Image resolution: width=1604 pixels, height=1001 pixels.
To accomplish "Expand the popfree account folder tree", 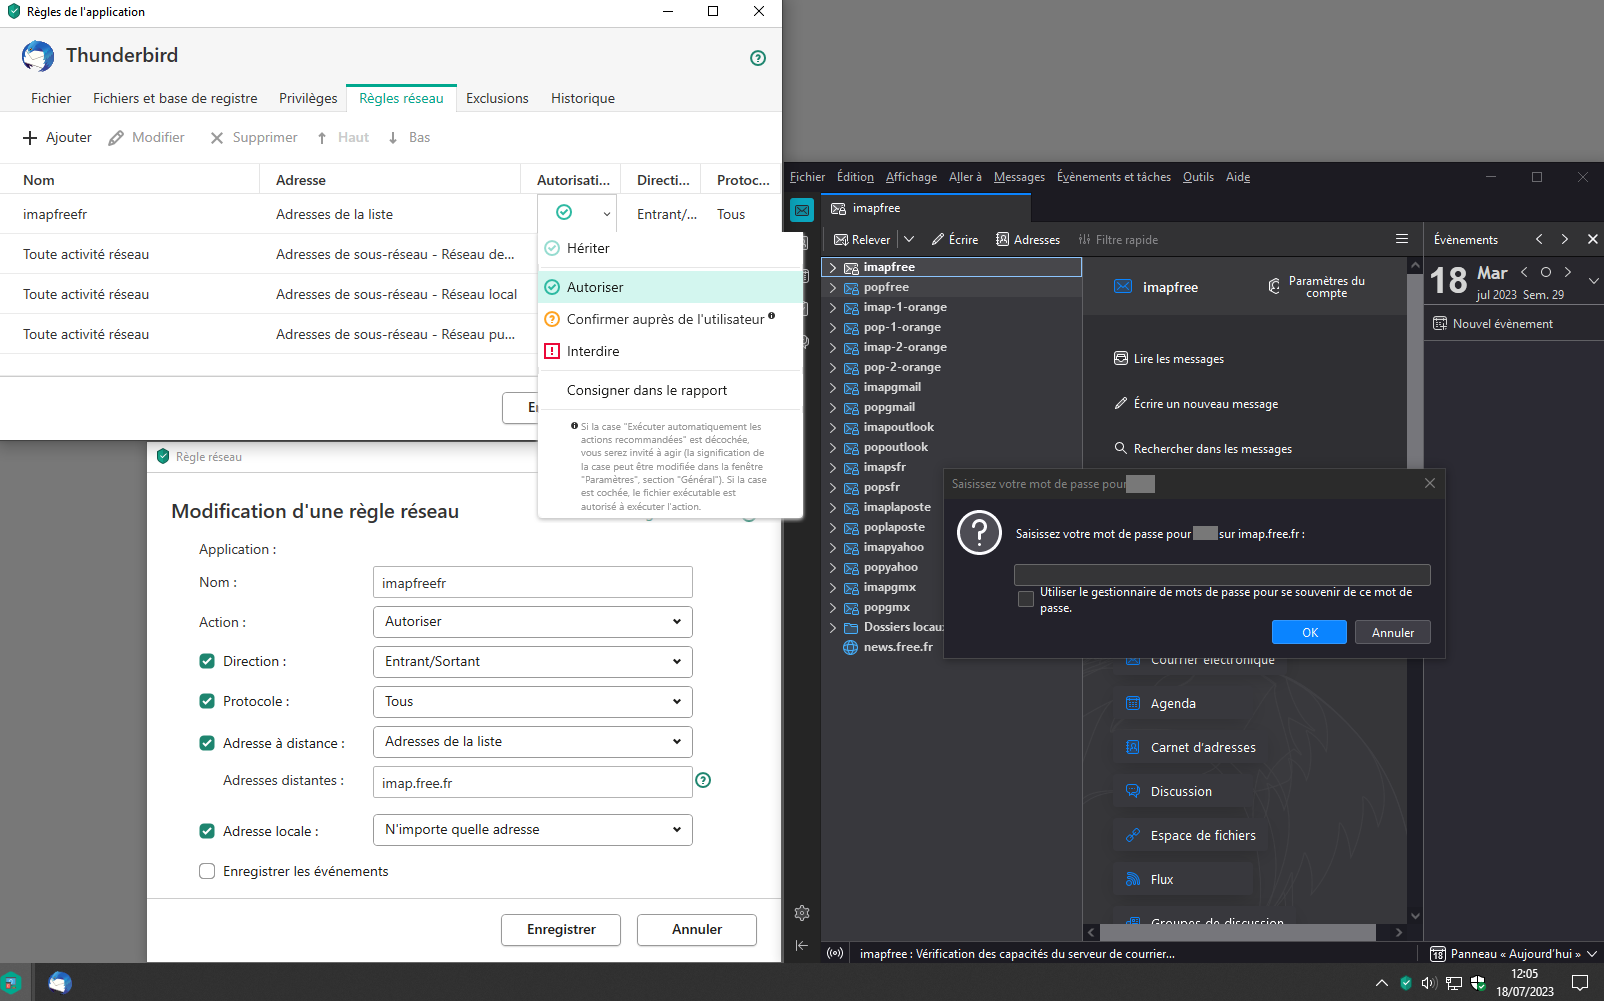I will [x=832, y=287].
